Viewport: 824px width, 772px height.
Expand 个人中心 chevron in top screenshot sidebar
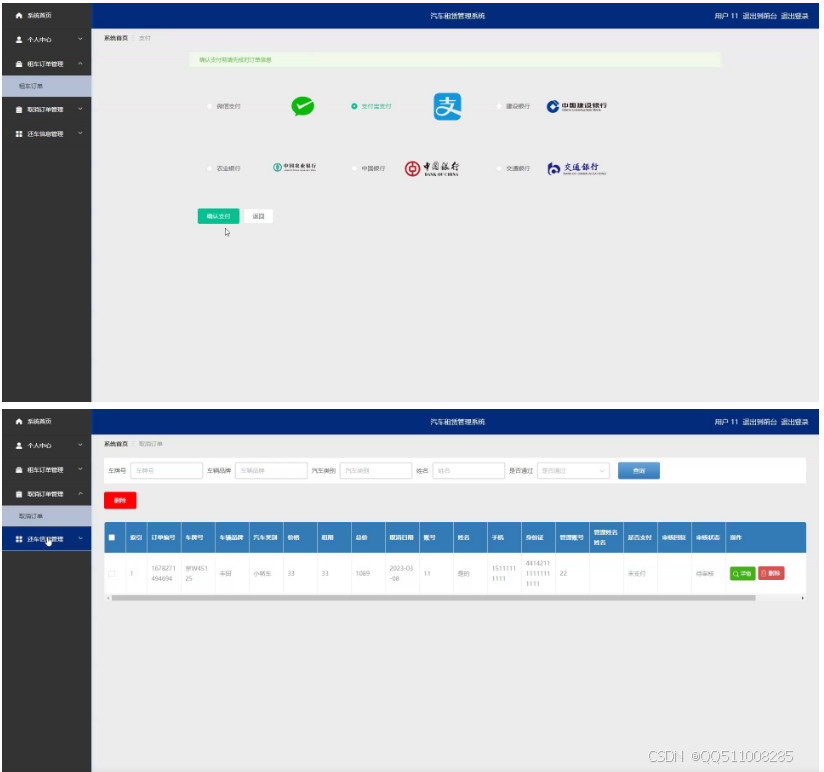pyautogui.click(x=80, y=39)
